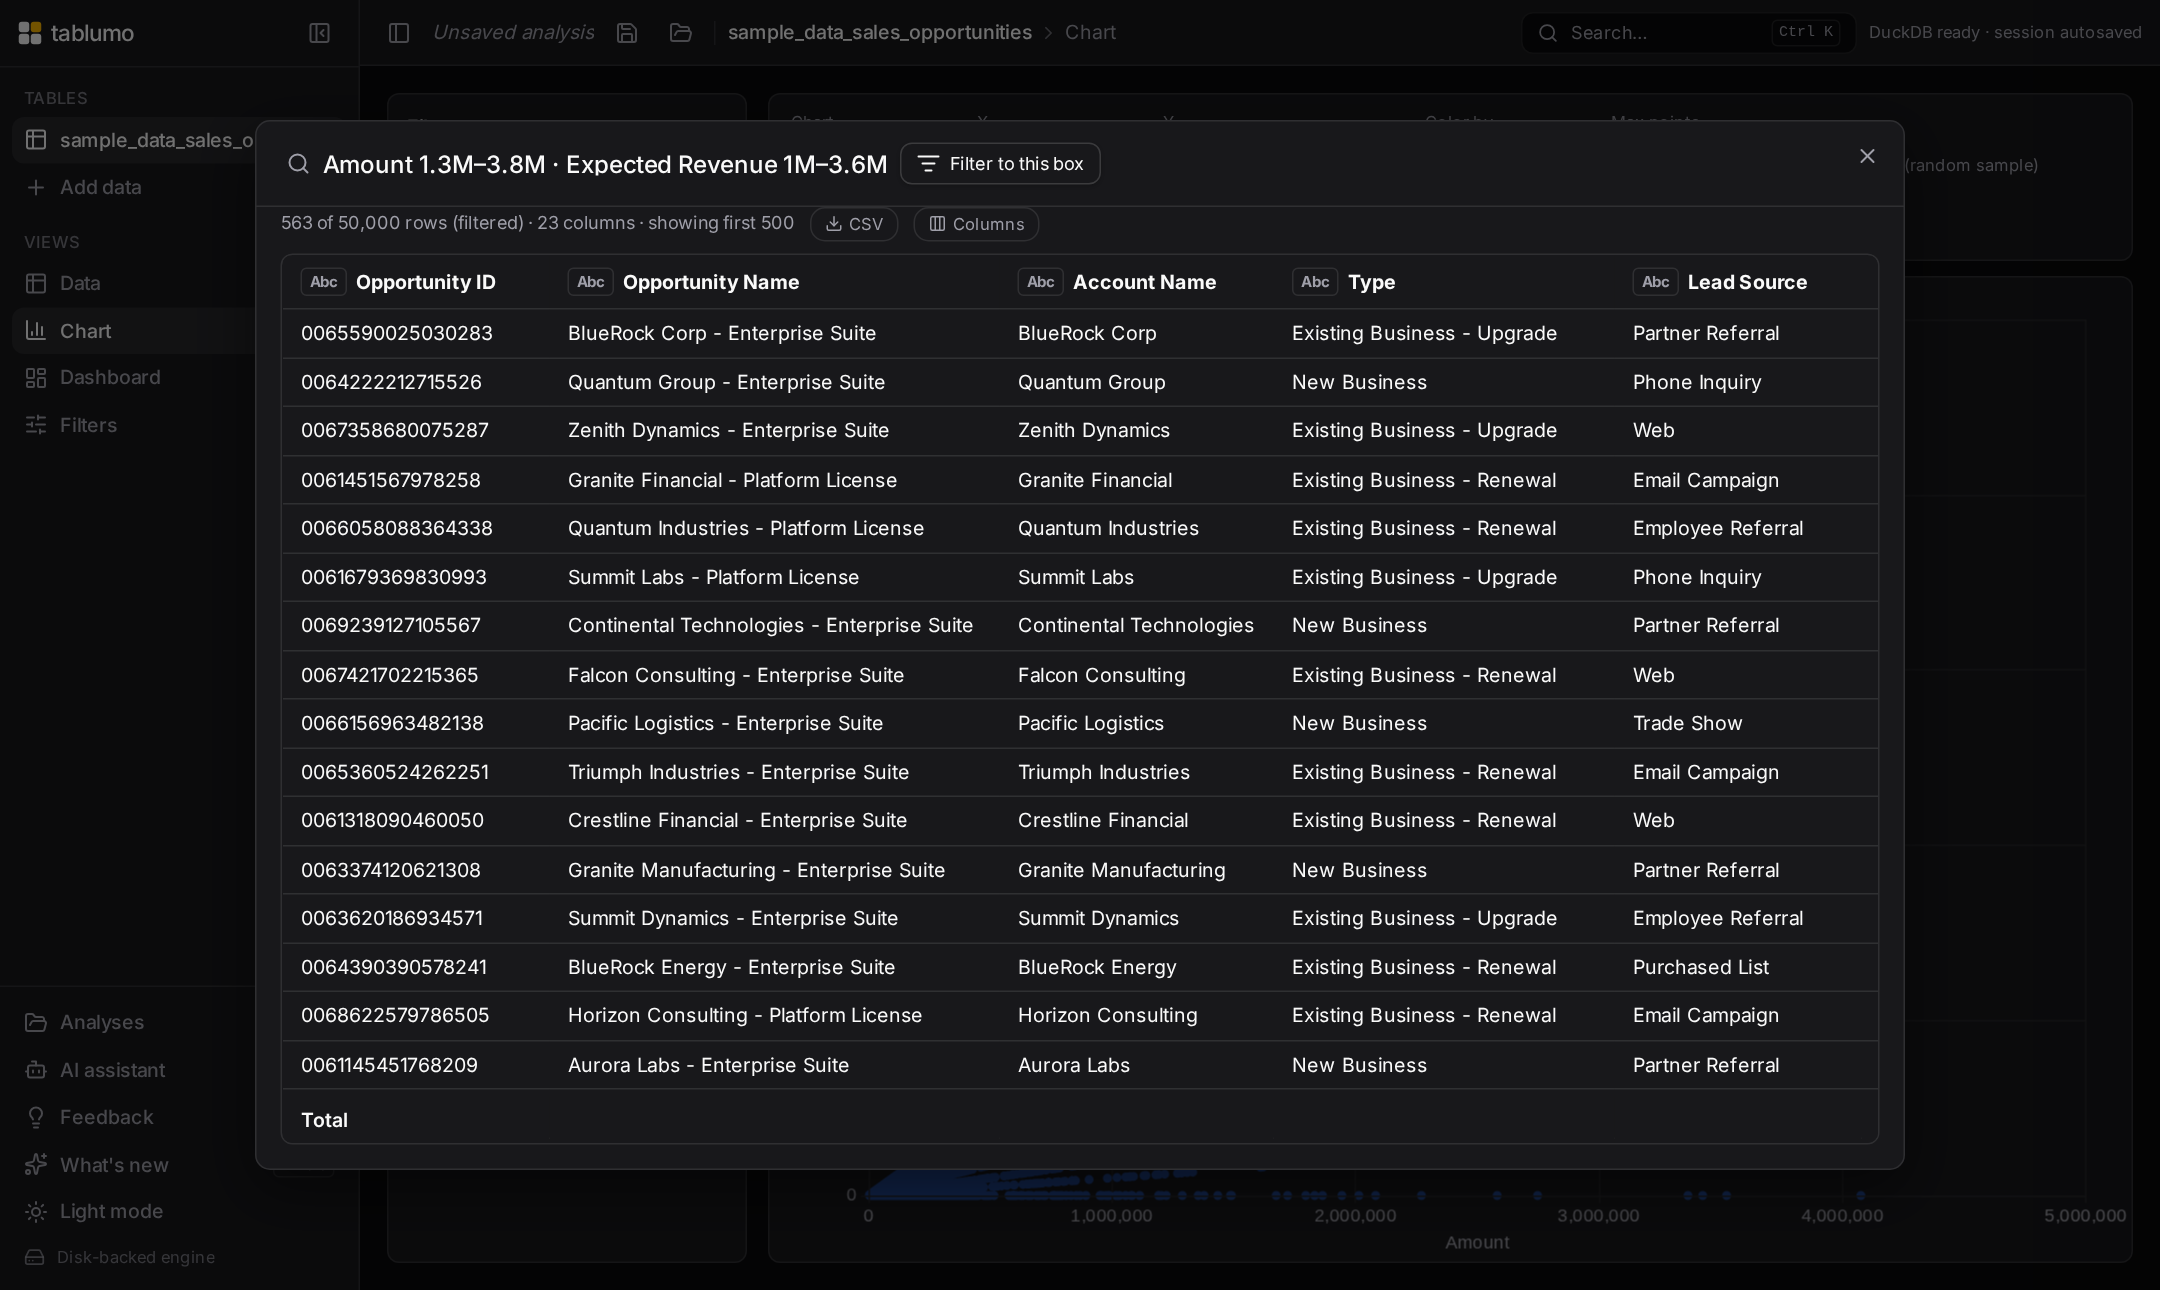
Task: Click the Abc type badge of Lead Source
Action: pyautogui.click(x=1655, y=282)
